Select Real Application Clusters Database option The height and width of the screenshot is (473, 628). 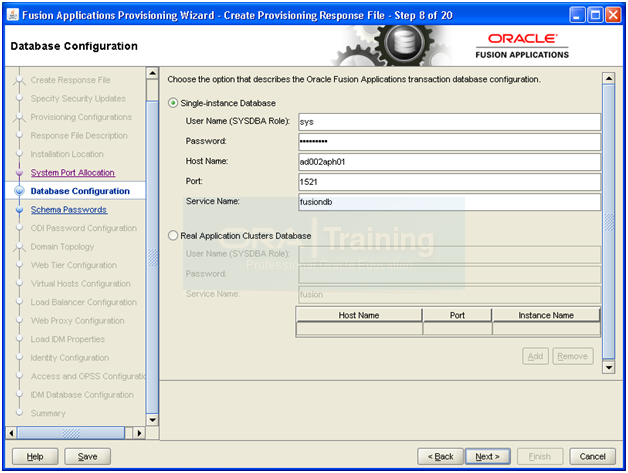[173, 235]
